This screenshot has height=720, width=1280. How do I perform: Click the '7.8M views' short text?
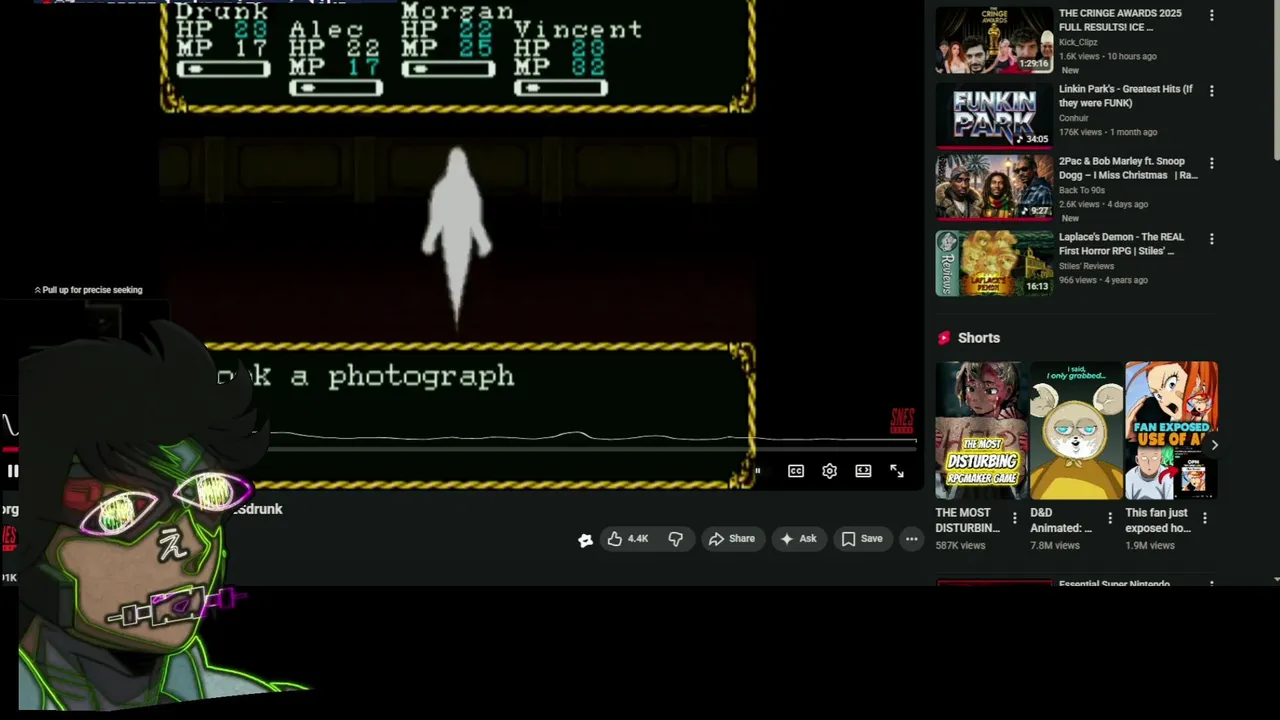1055,546
